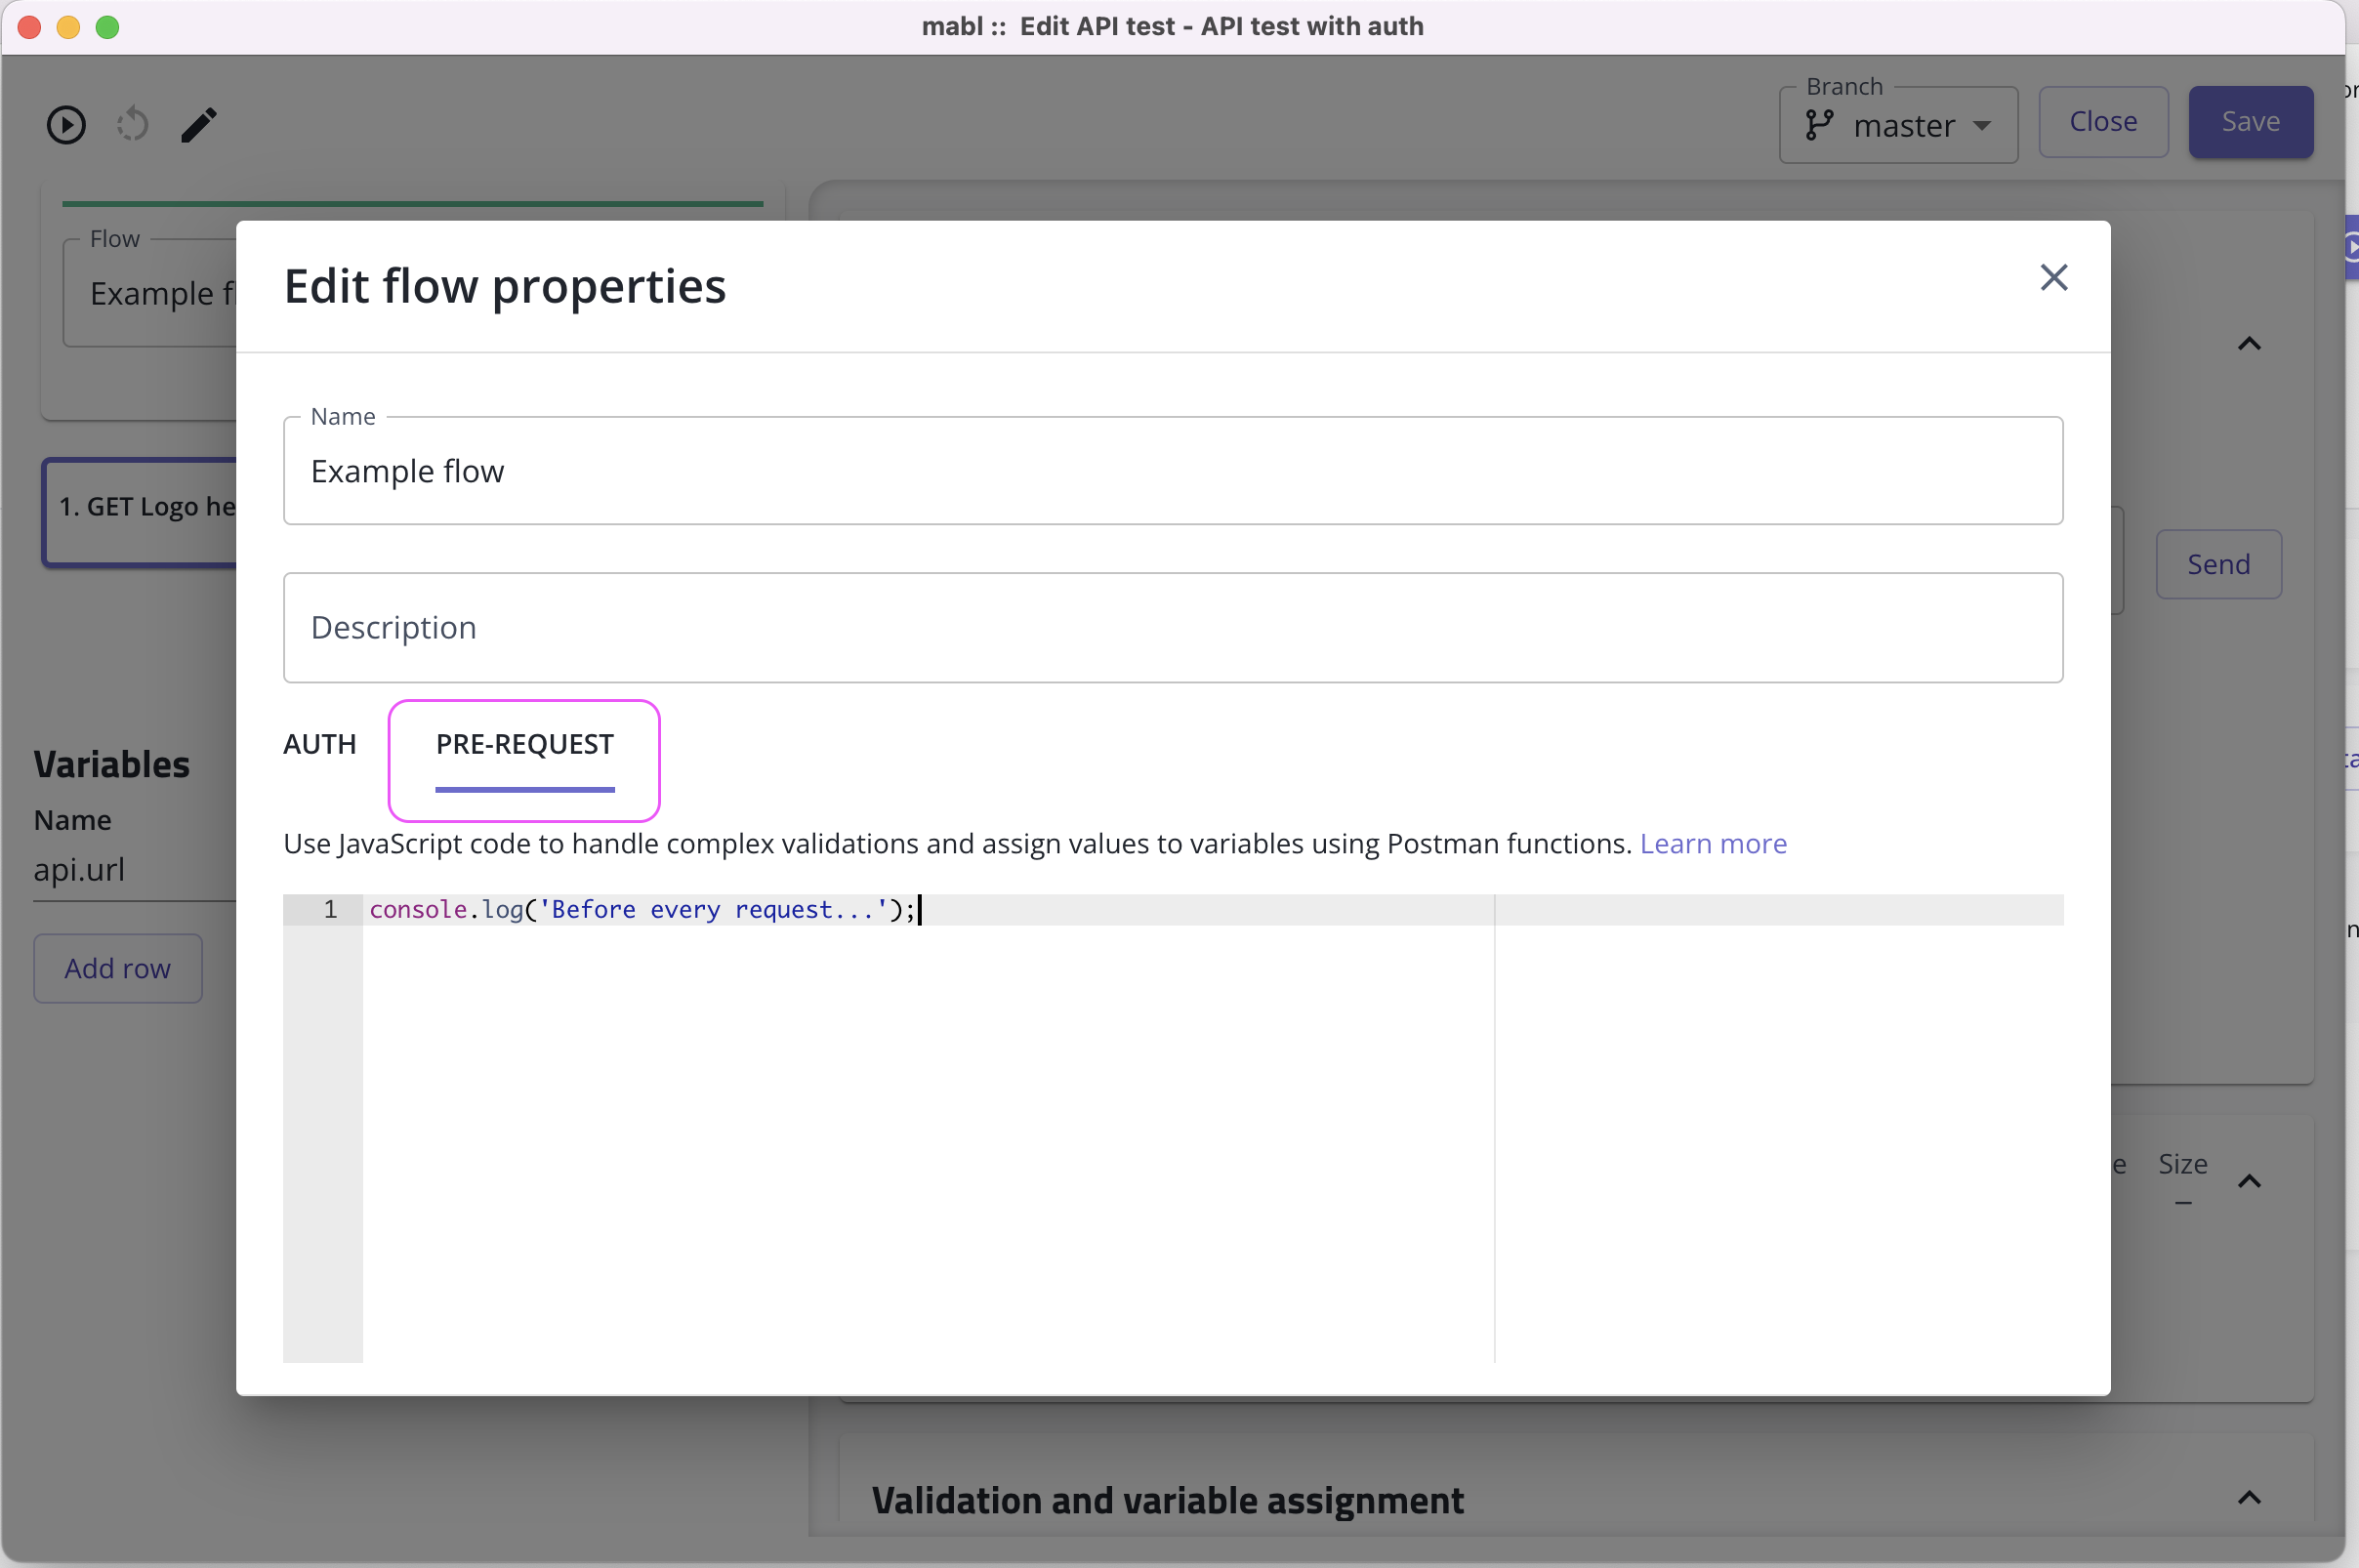This screenshot has height=1568, width=2359.
Task: Select the PRE-REQUEST tab
Action: [x=524, y=745]
